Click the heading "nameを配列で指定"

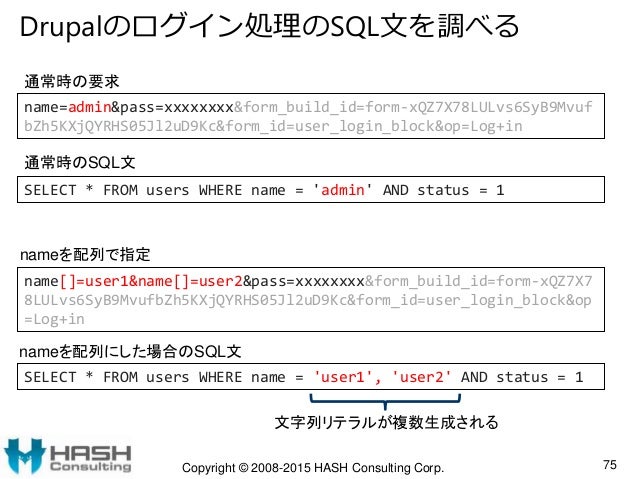tap(85, 255)
